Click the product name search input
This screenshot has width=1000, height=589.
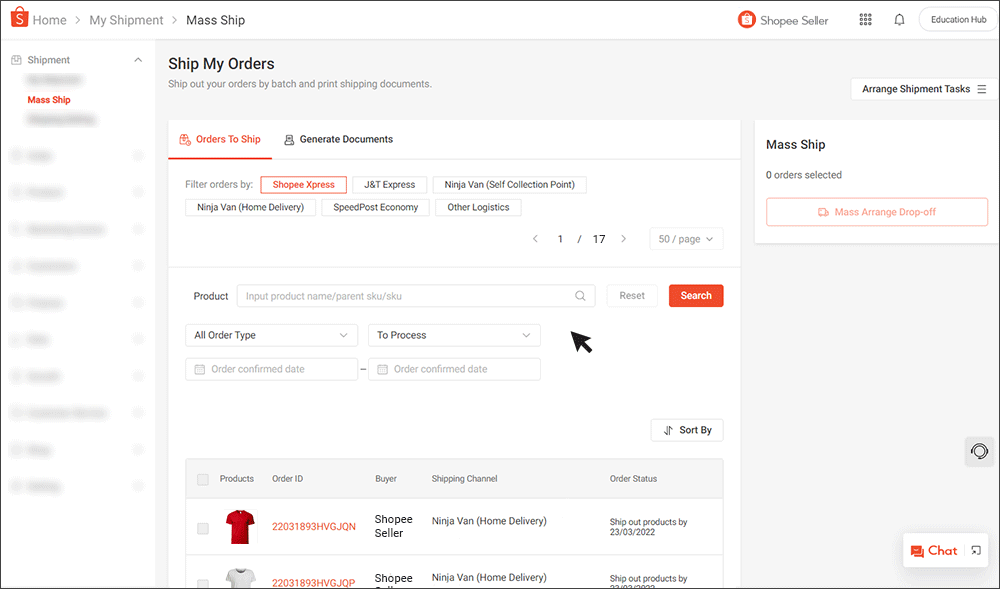coord(405,296)
